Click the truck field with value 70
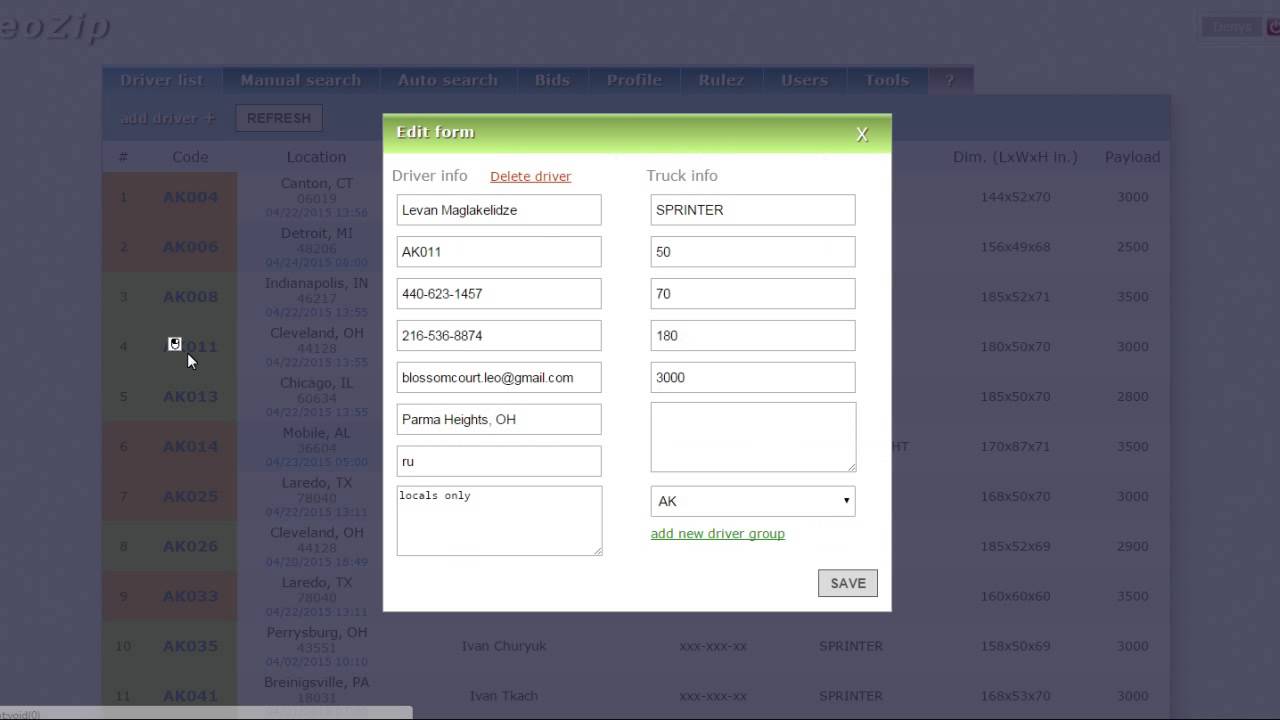 (x=753, y=294)
